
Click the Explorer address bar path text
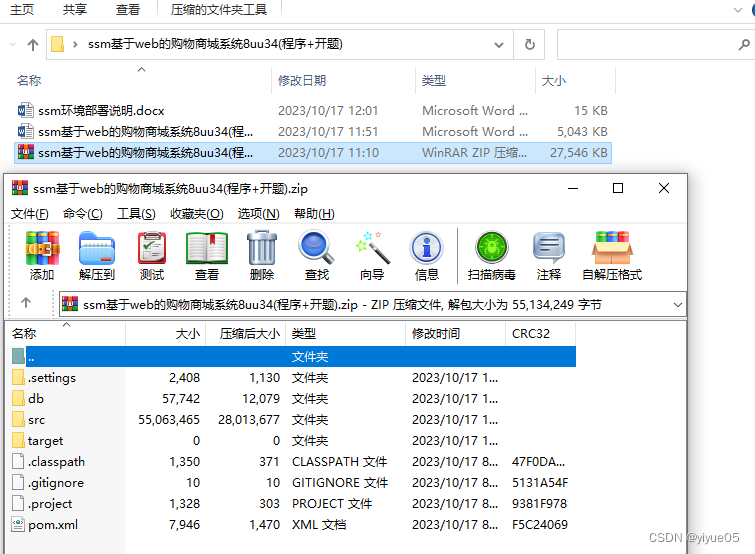(215, 44)
